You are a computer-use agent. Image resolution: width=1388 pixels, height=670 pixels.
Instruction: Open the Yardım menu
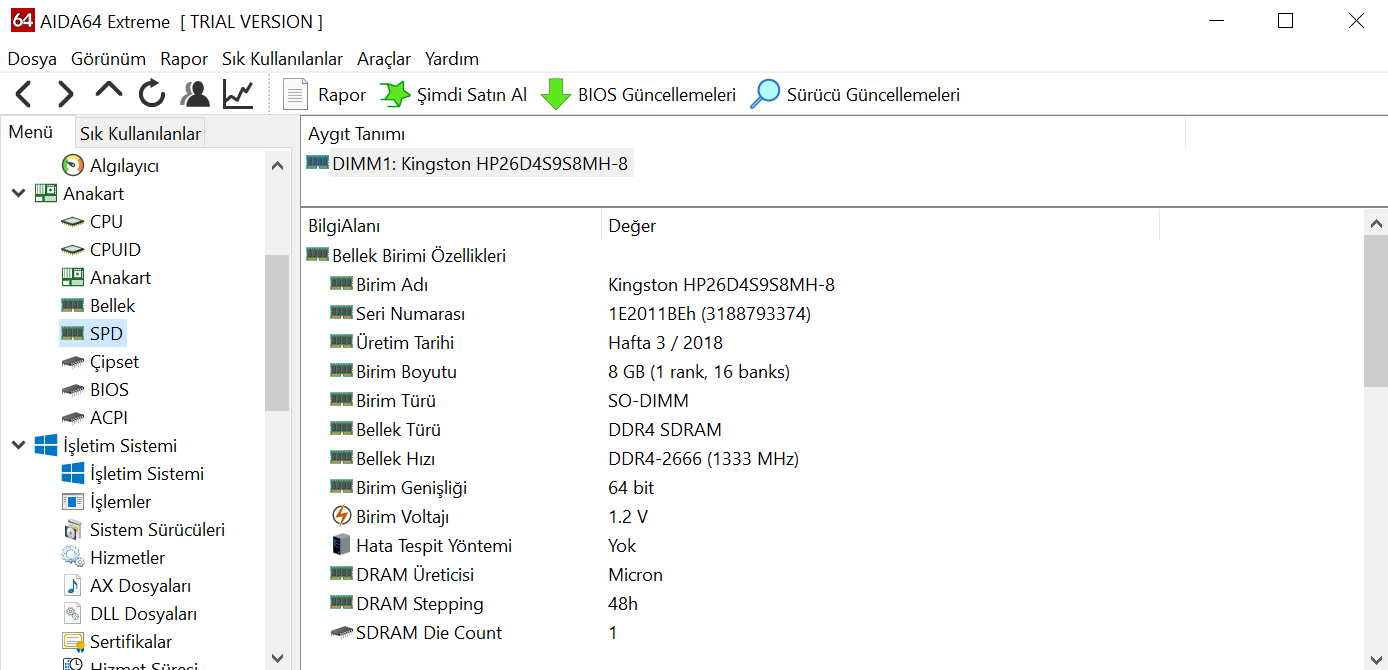(x=452, y=59)
